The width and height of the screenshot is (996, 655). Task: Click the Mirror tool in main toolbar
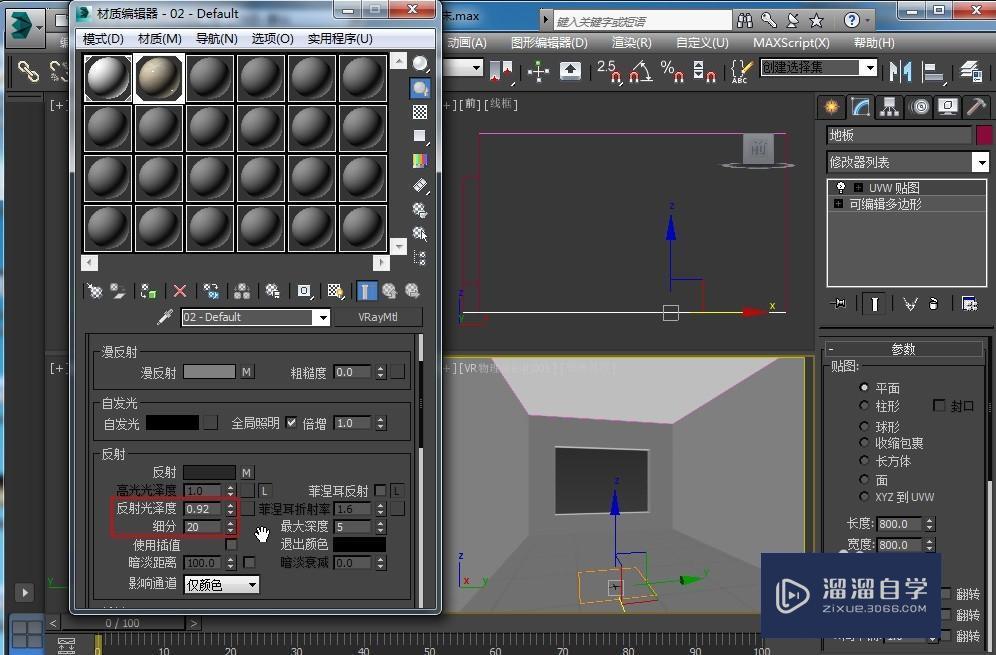click(x=901, y=70)
